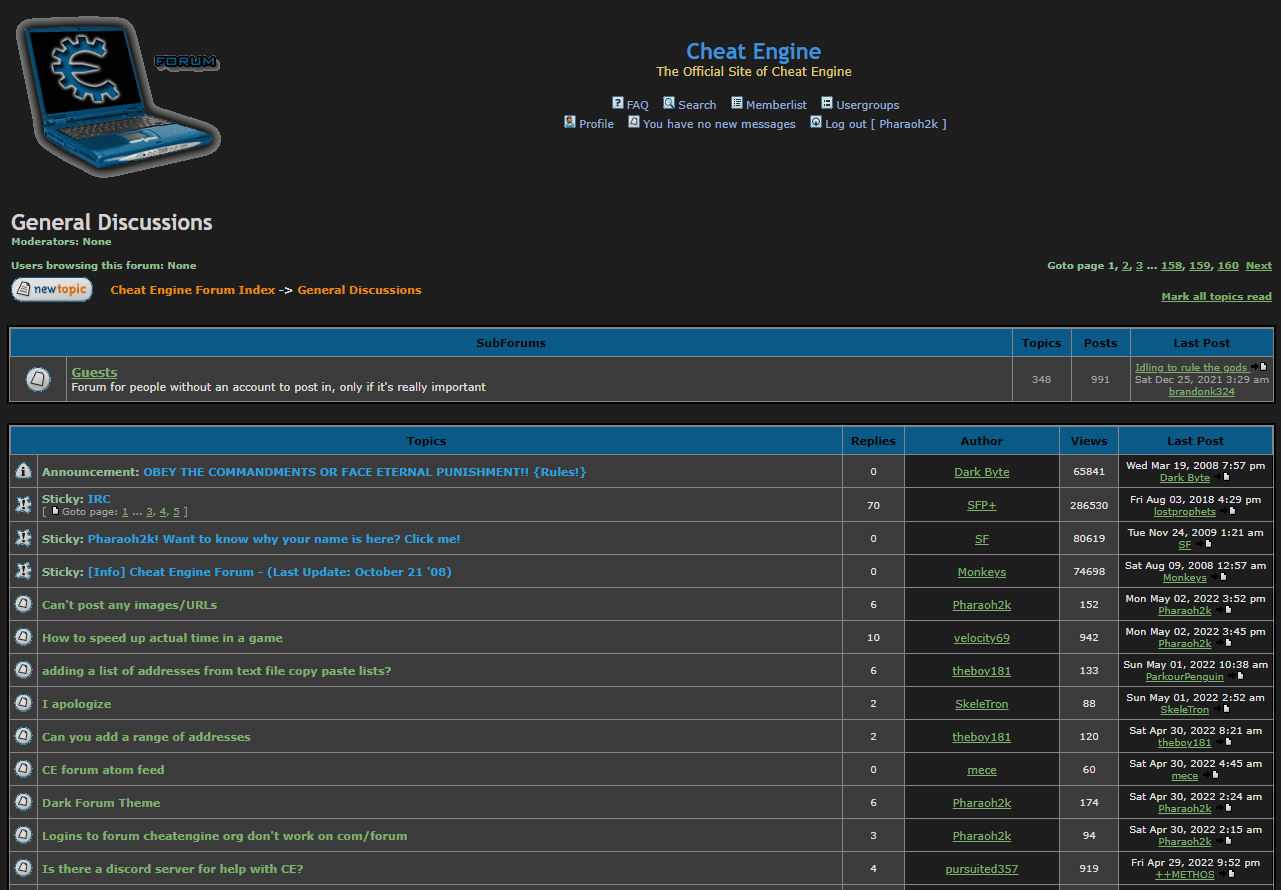This screenshot has width=1281, height=890.
Task: Click Next in page navigation
Action: (1258, 266)
